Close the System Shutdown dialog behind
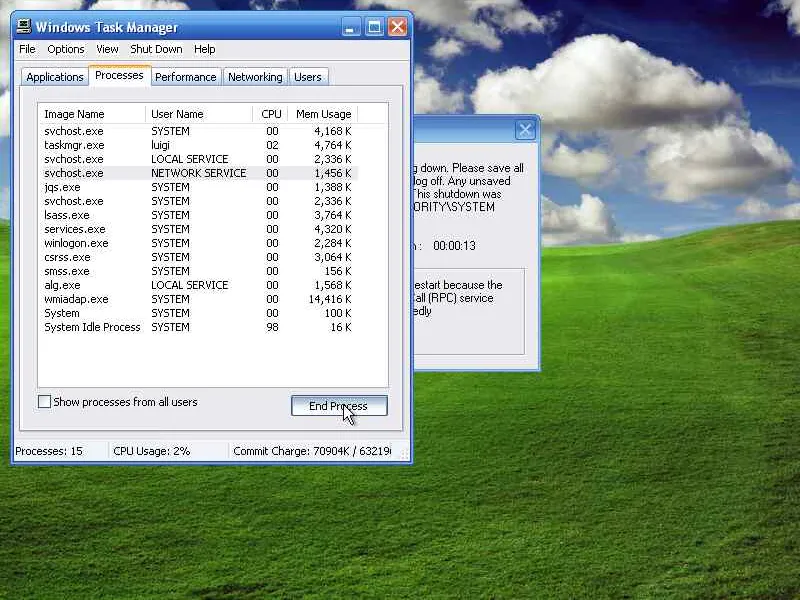This screenshot has width=800, height=600. coord(525,130)
